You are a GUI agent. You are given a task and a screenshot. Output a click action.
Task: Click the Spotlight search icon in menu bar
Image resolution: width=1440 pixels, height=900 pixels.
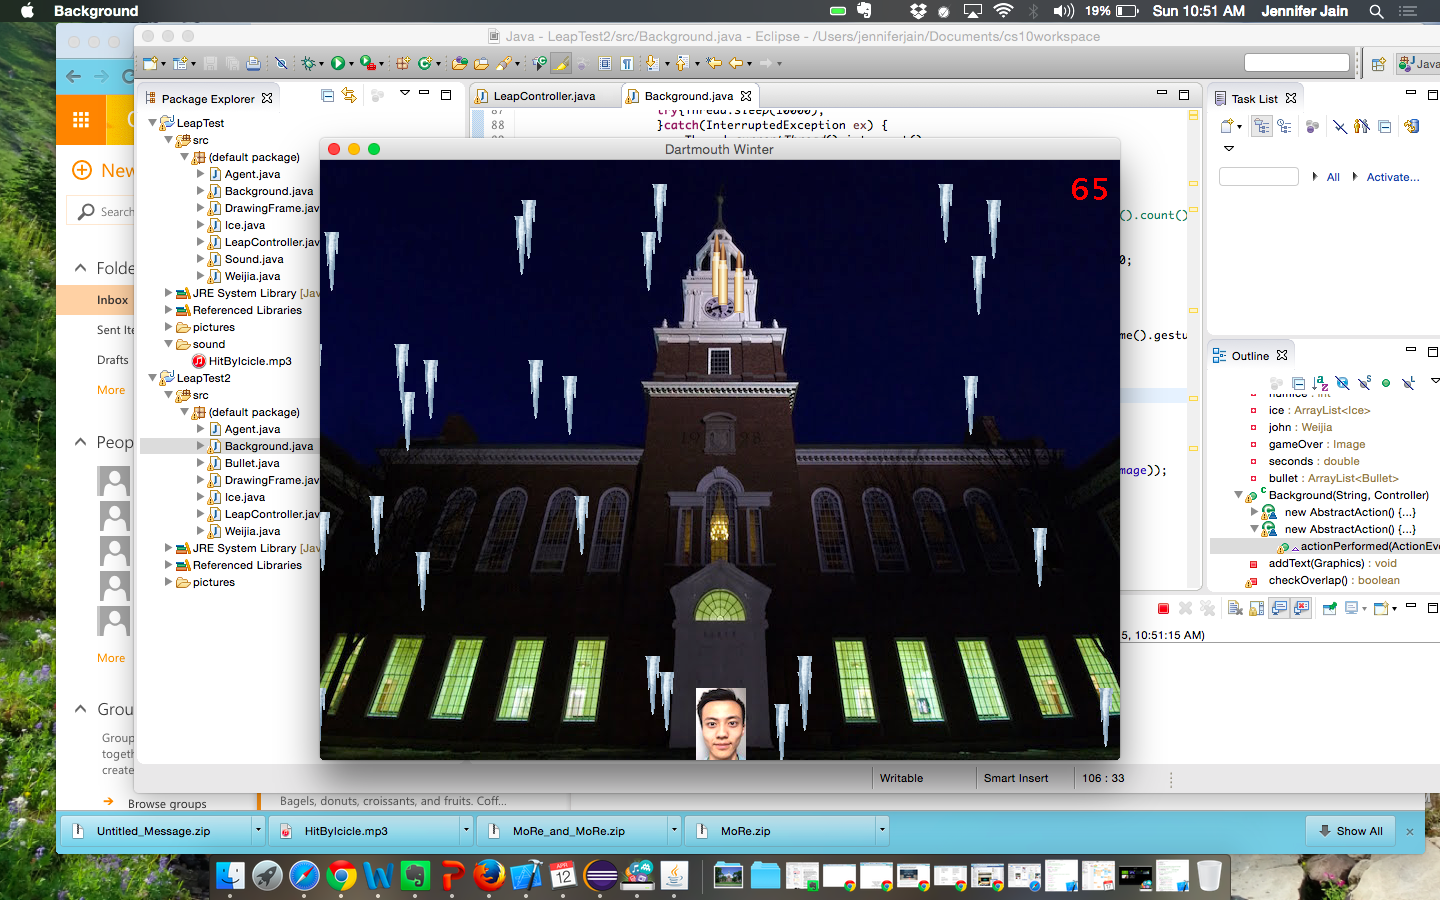pyautogui.click(x=1376, y=11)
